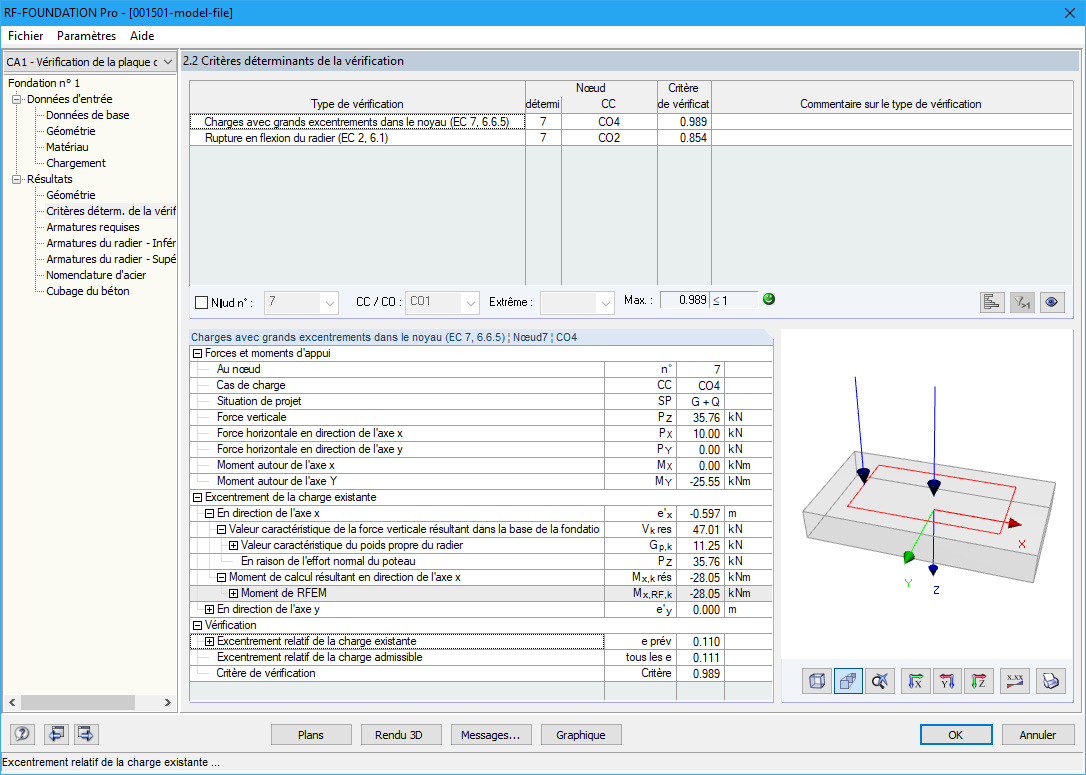Screen dimensions: 1086x775
Task: Set view in Z axis direction
Action: [979, 682]
